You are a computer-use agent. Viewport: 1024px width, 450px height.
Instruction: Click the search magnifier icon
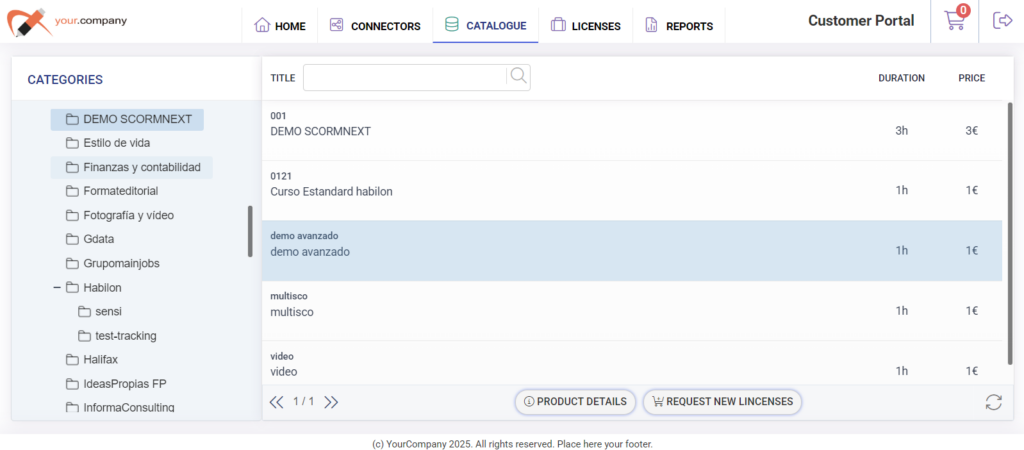(x=519, y=76)
